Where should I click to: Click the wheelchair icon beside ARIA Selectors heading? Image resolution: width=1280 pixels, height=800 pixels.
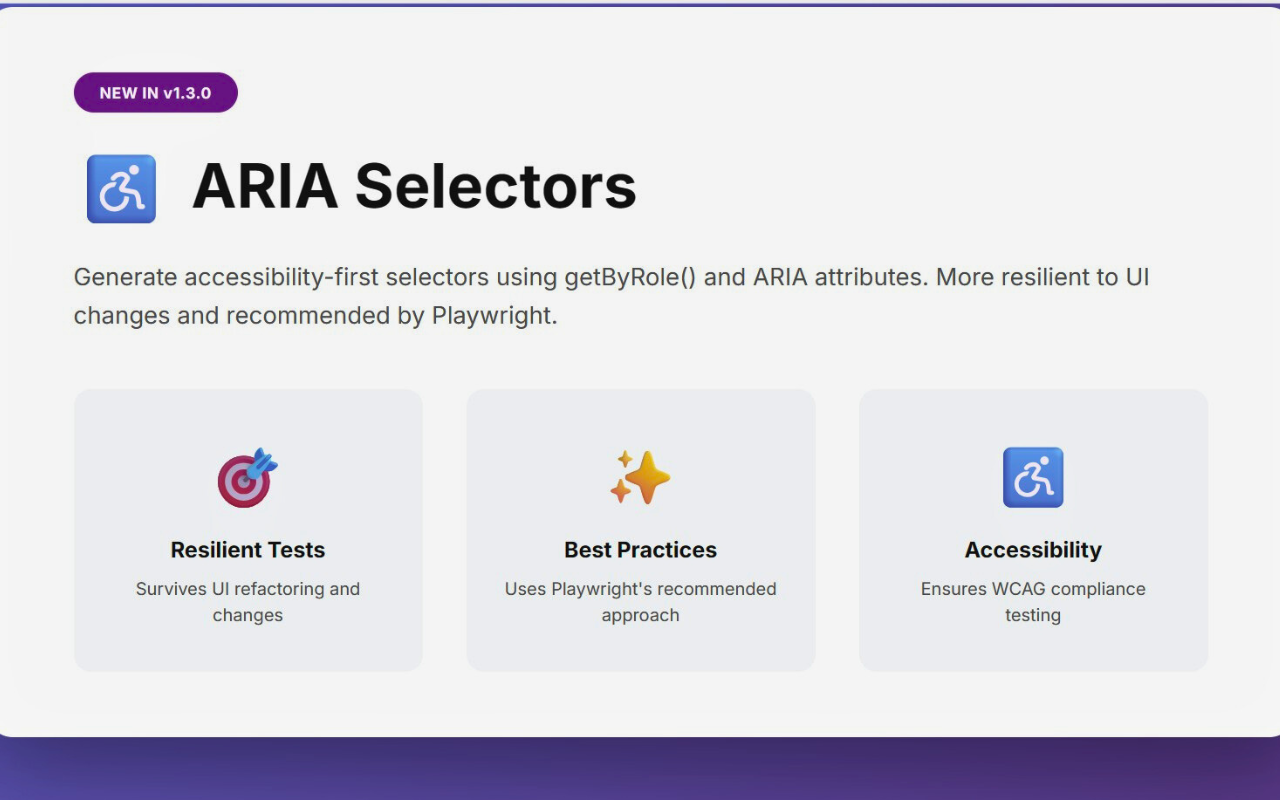pyautogui.click(x=121, y=188)
